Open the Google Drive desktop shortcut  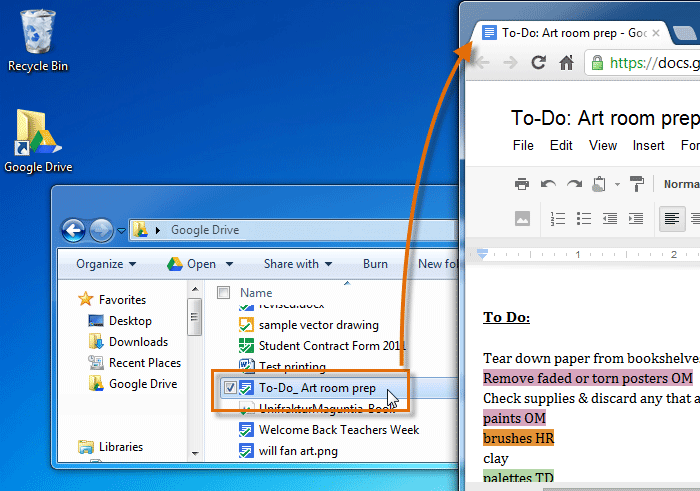[38, 141]
